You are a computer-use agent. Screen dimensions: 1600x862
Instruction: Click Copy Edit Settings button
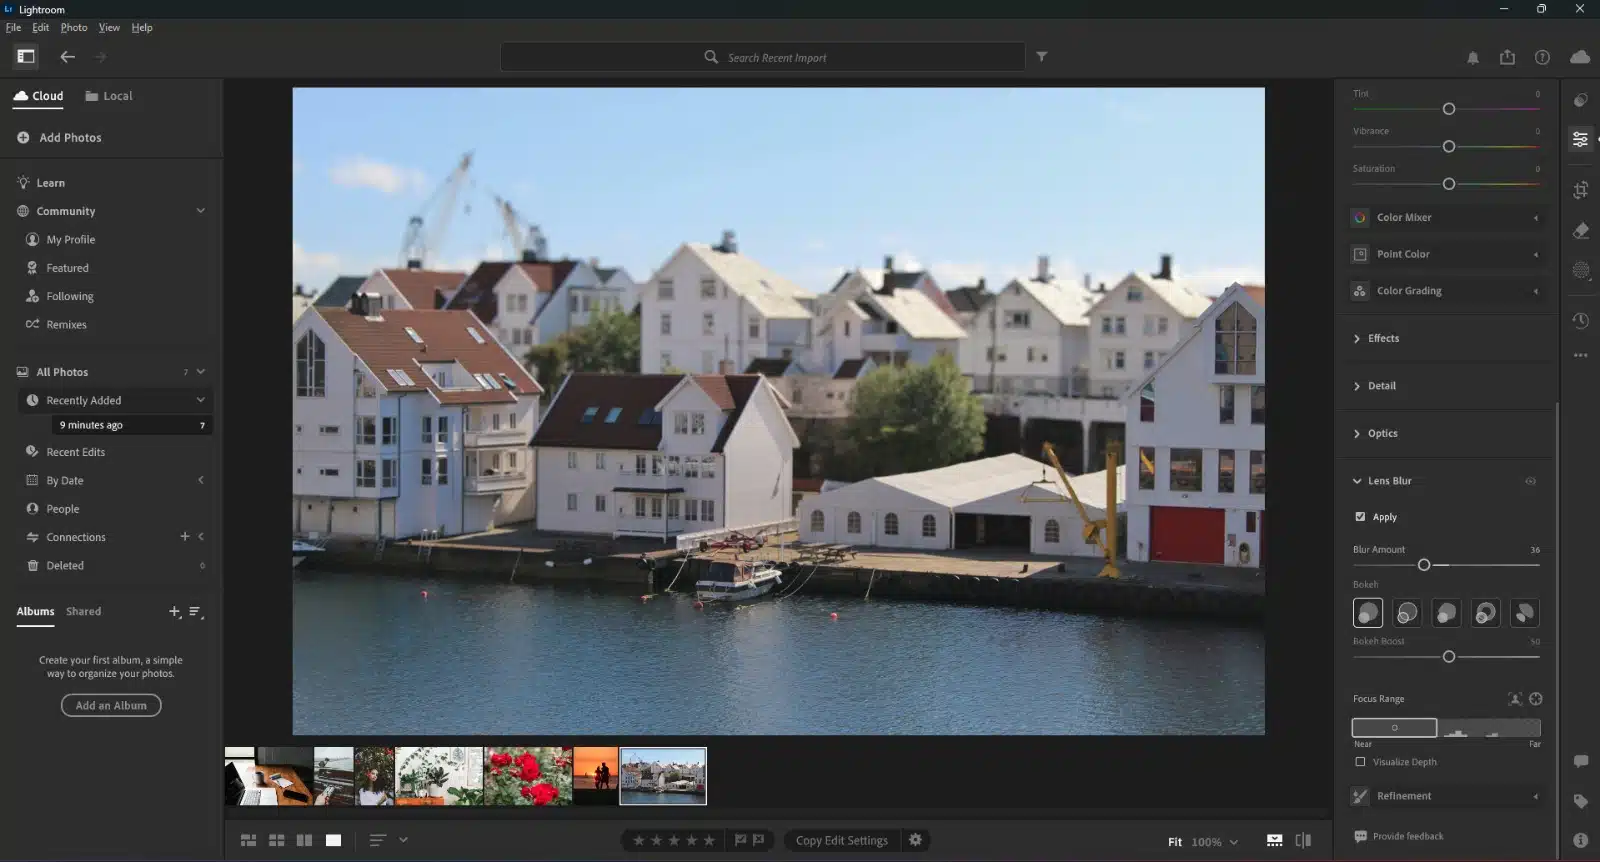pyautogui.click(x=841, y=841)
